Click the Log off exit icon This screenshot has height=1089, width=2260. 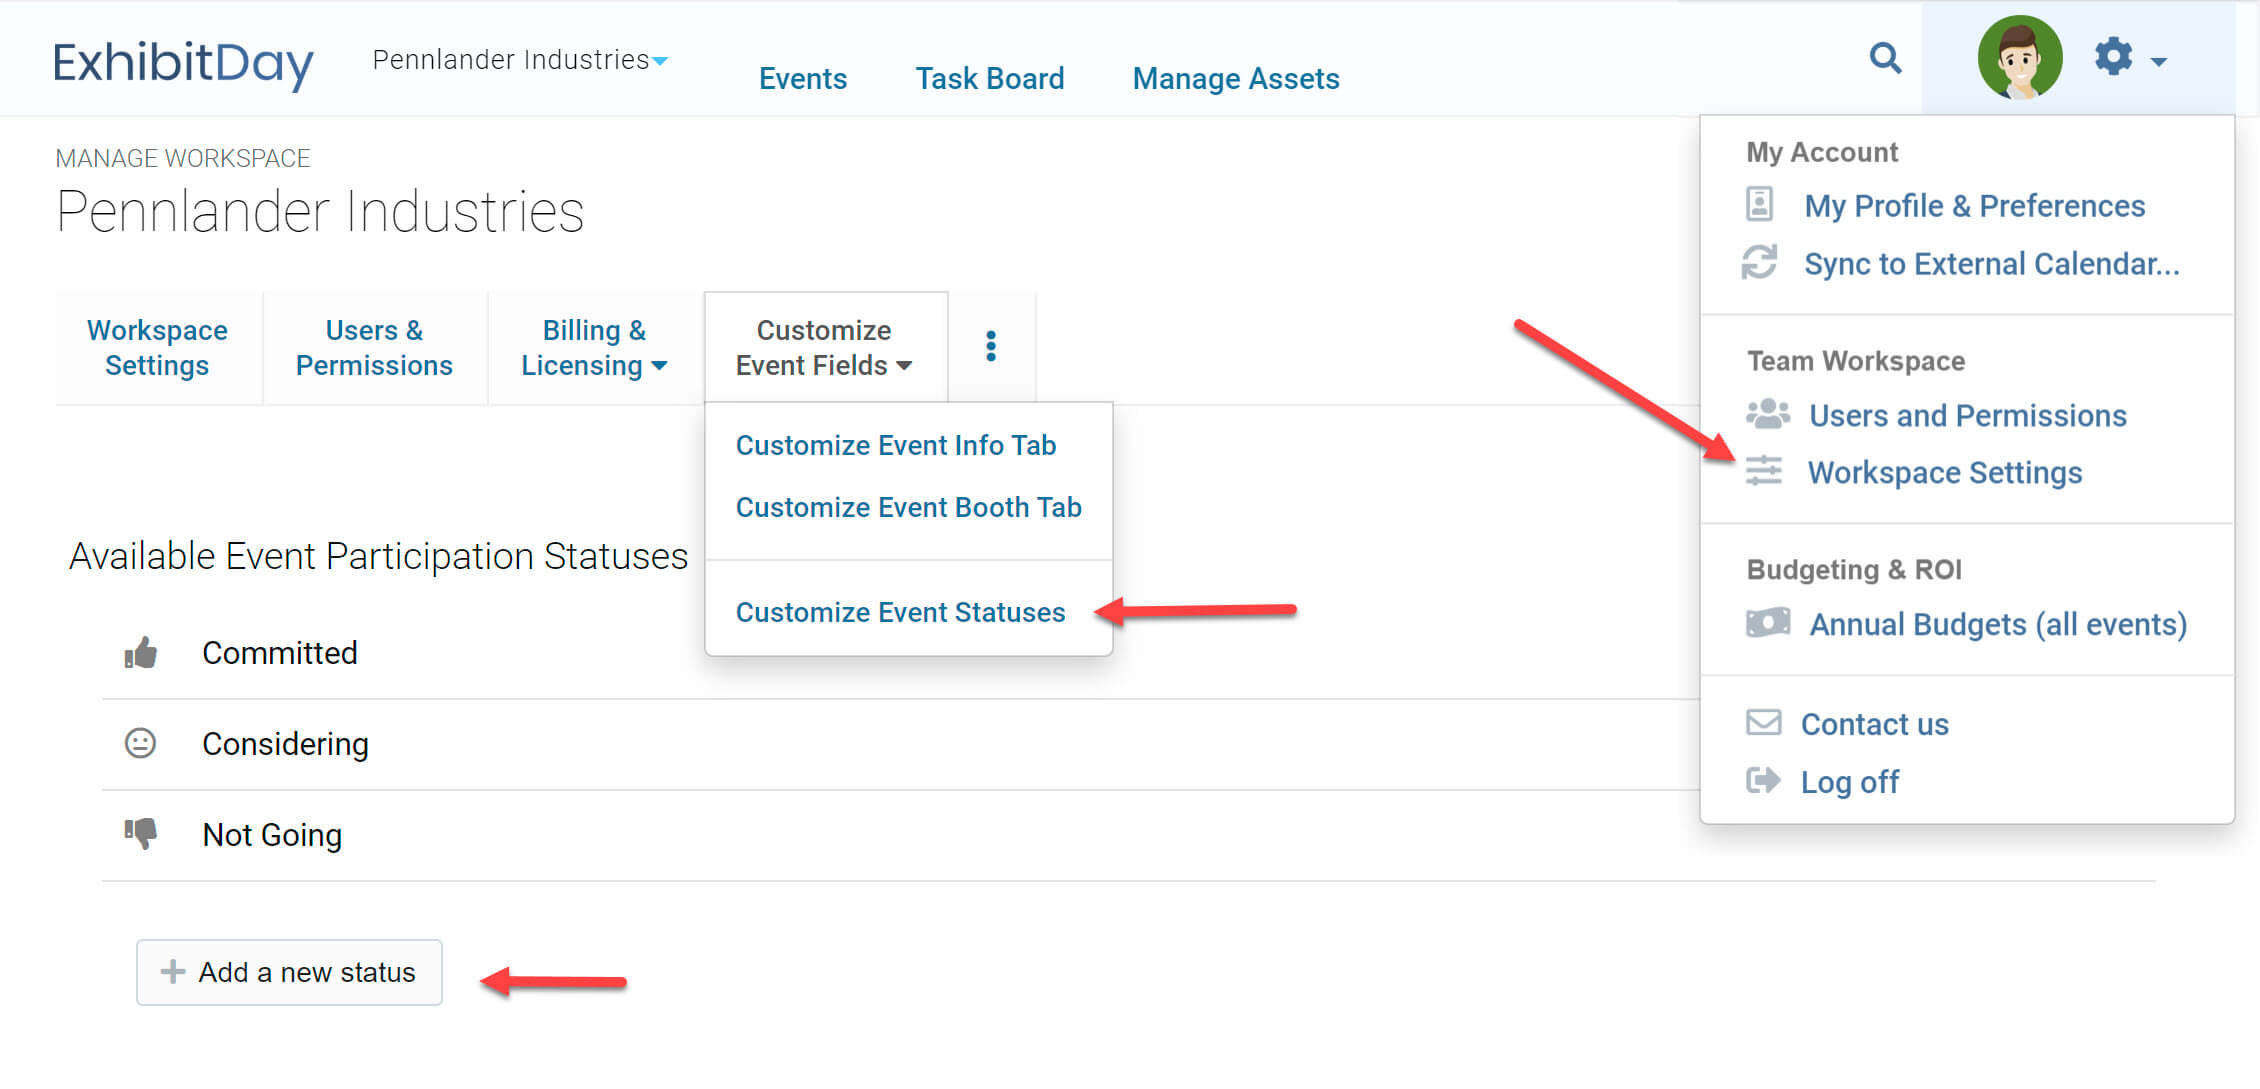tap(1763, 780)
